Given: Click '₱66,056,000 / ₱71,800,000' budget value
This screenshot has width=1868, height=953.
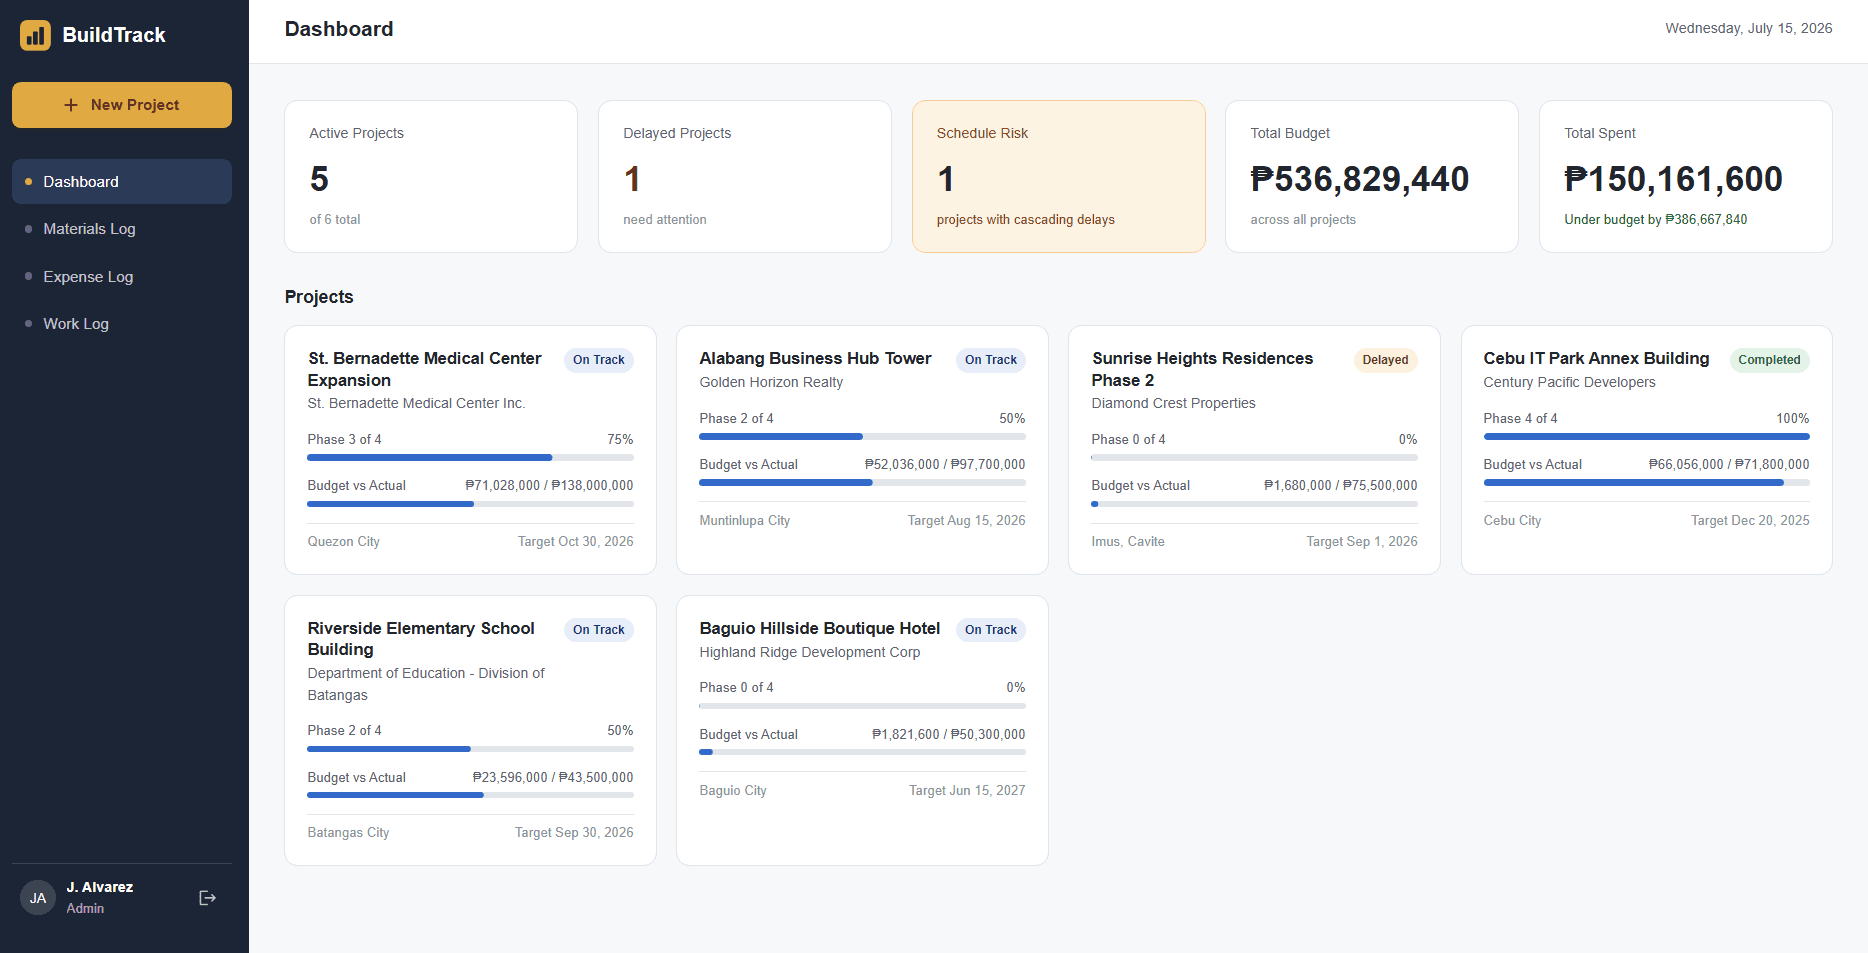Looking at the screenshot, I should [1729, 465].
